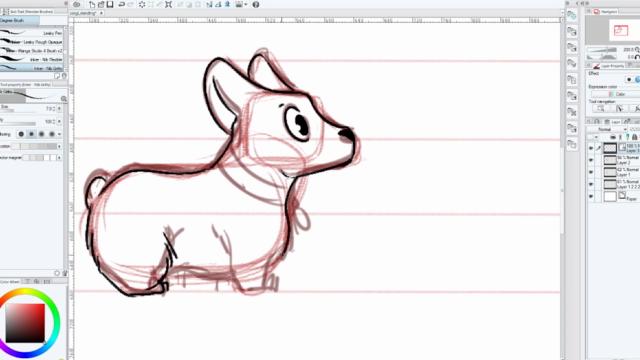Select the Inker Nib Flexible brush
Image resolution: width=640 pixels, height=360 pixels.
point(32,60)
